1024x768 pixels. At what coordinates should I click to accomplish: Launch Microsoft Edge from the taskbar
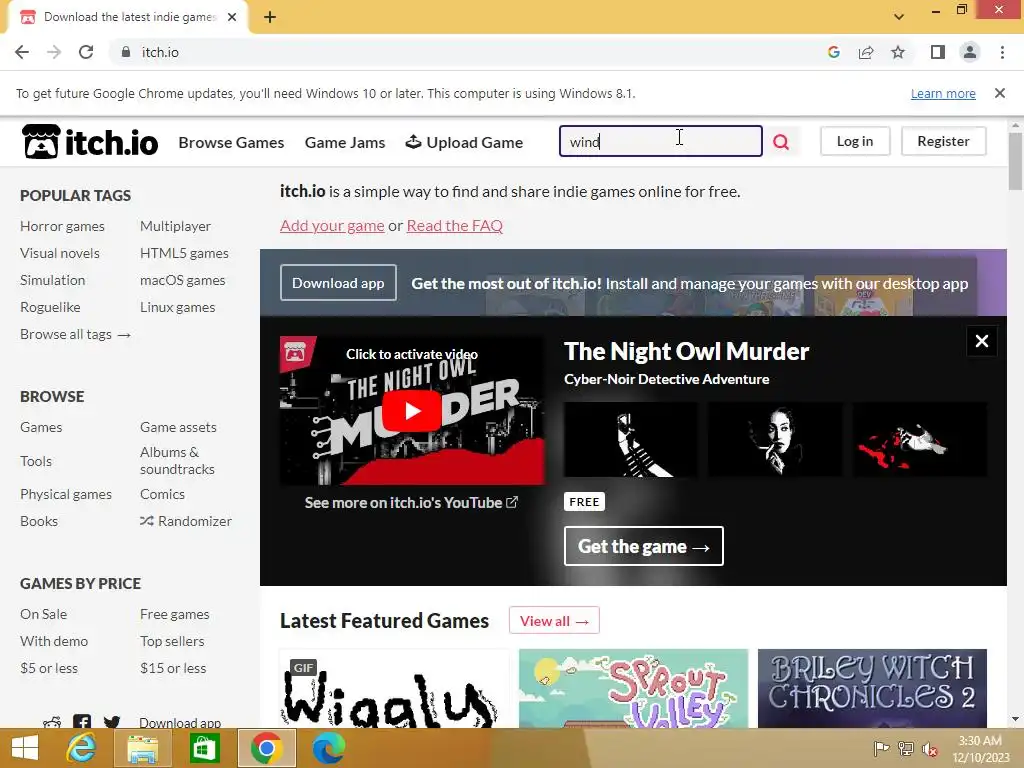[328, 748]
